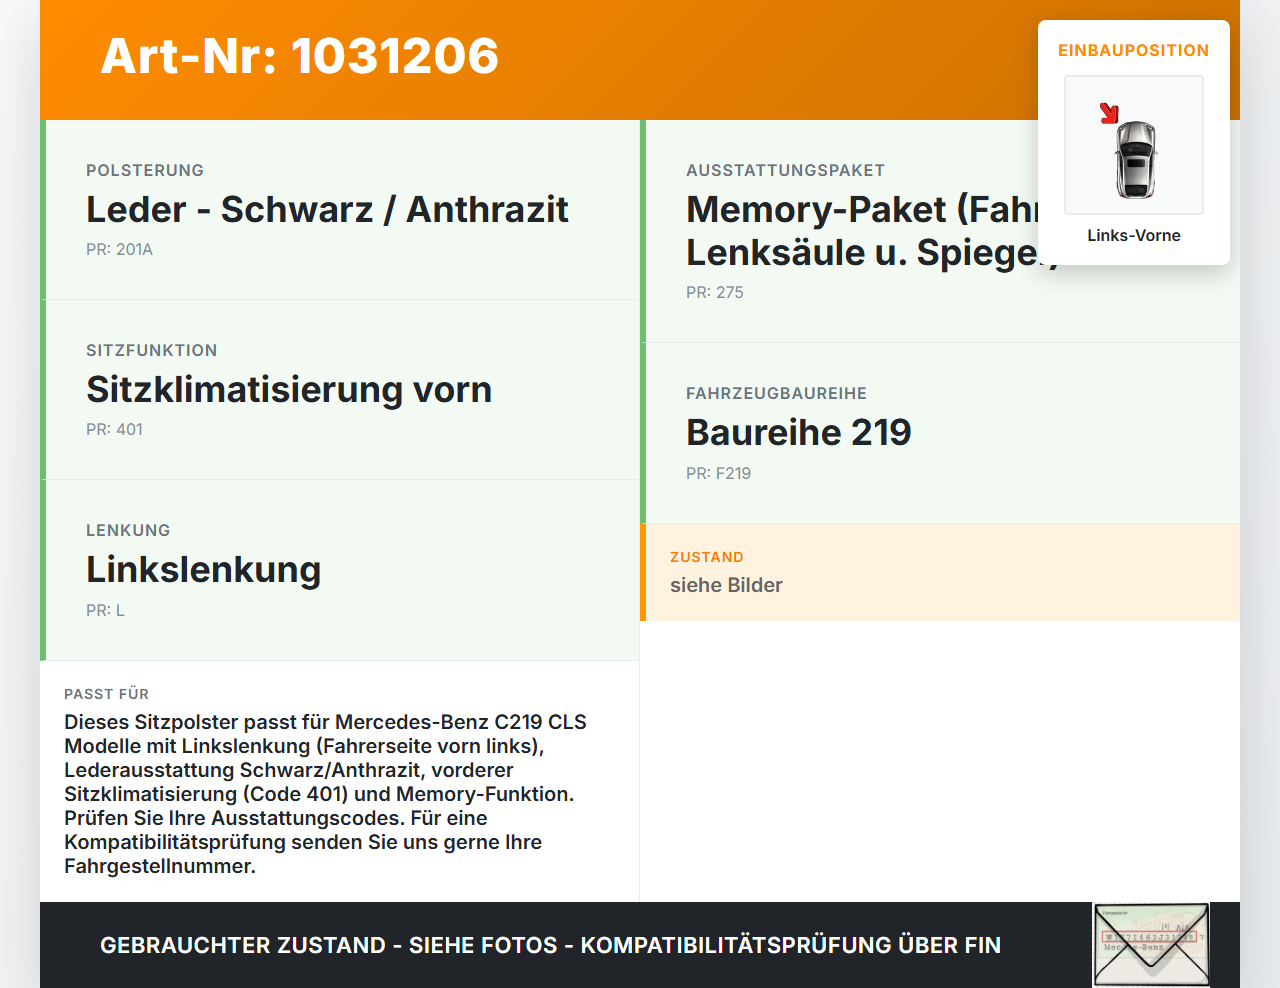Image resolution: width=1280 pixels, height=988 pixels.
Task: Enable the Linkslenkung setting
Action: coord(203,569)
